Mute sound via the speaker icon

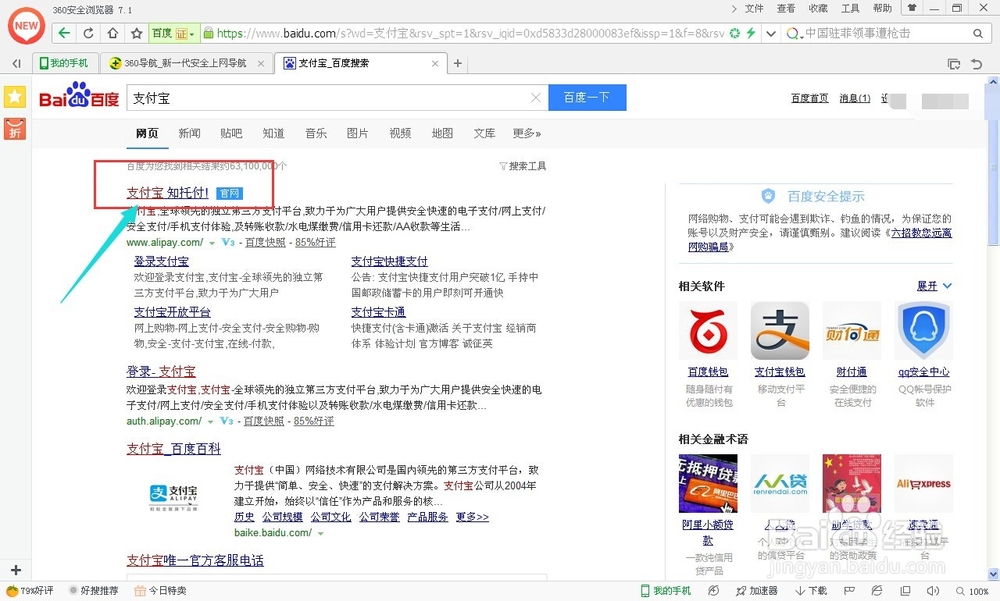tap(934, 590)
